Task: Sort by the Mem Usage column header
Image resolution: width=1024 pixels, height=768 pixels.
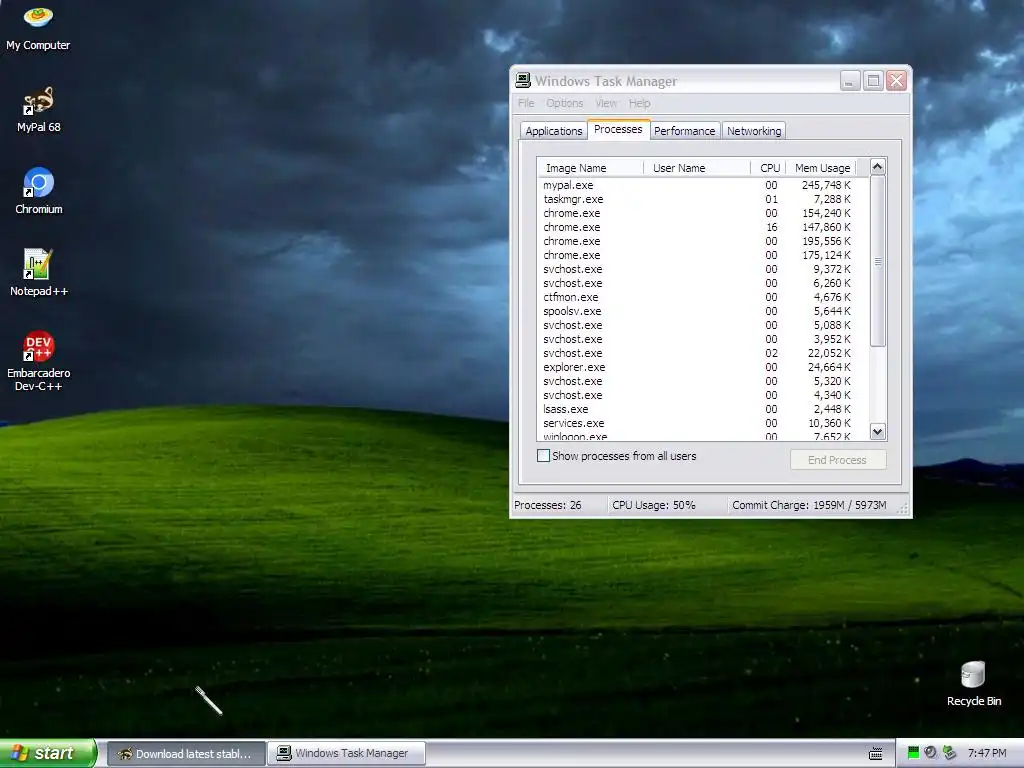Action: 821,168
